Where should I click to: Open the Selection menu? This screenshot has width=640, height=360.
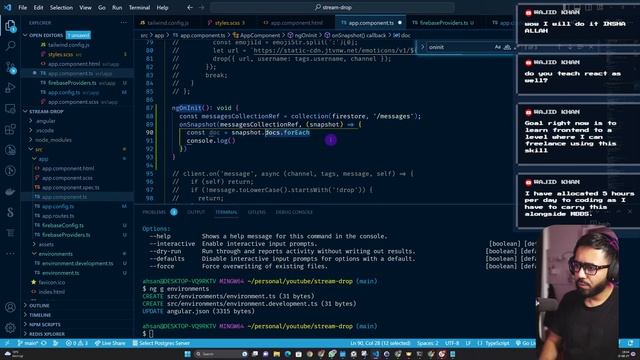coord(61,7)
